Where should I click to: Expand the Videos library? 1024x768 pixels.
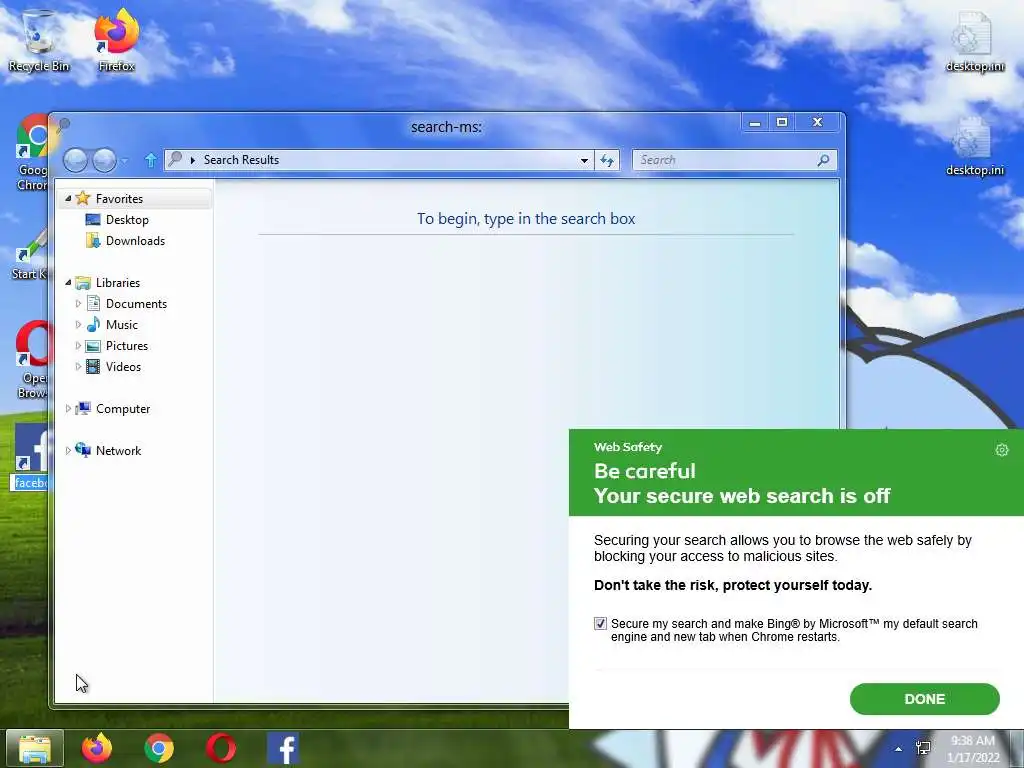(78, 366)
